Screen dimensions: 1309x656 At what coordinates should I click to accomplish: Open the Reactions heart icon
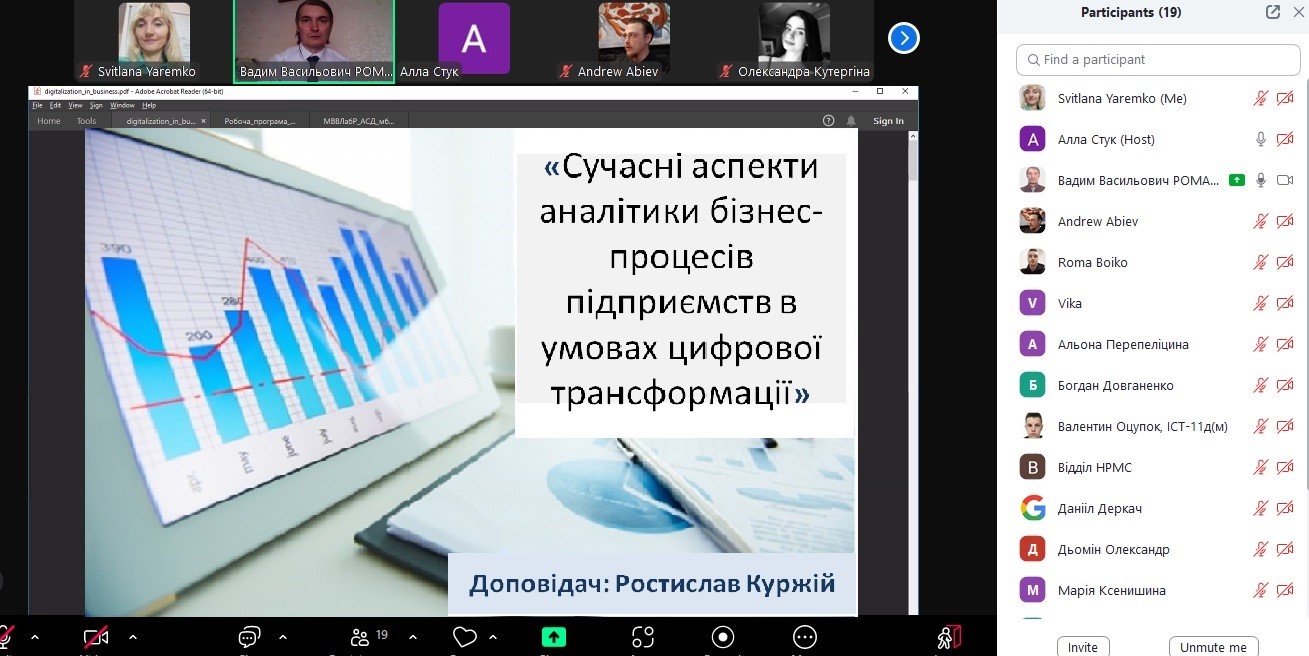point(464,637)
